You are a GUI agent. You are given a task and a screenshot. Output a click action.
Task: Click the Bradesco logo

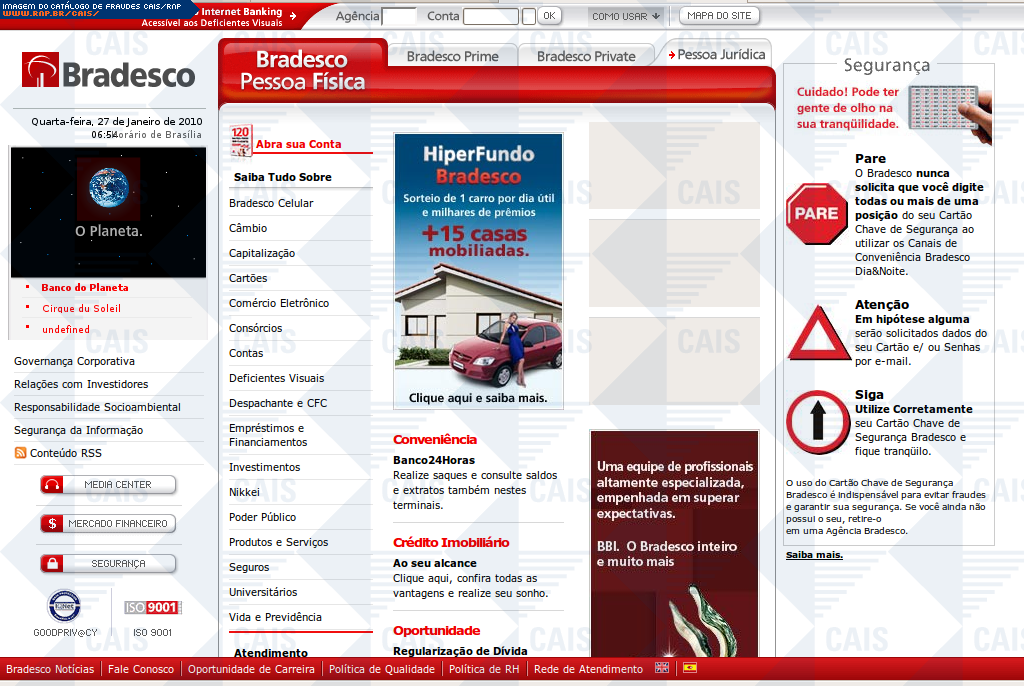click(x=109, y=73)
